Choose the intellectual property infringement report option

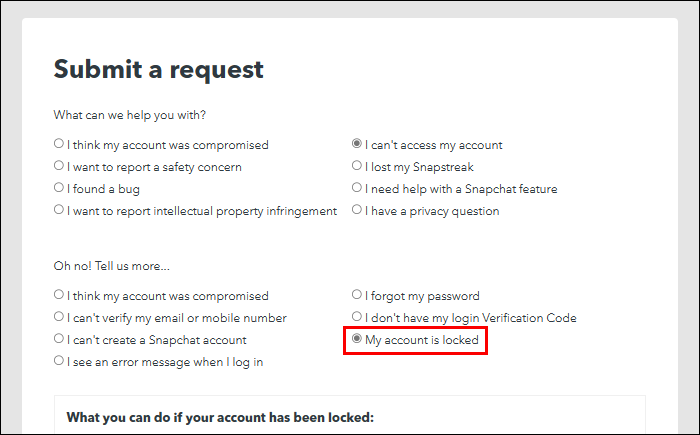tap(59, 210)
